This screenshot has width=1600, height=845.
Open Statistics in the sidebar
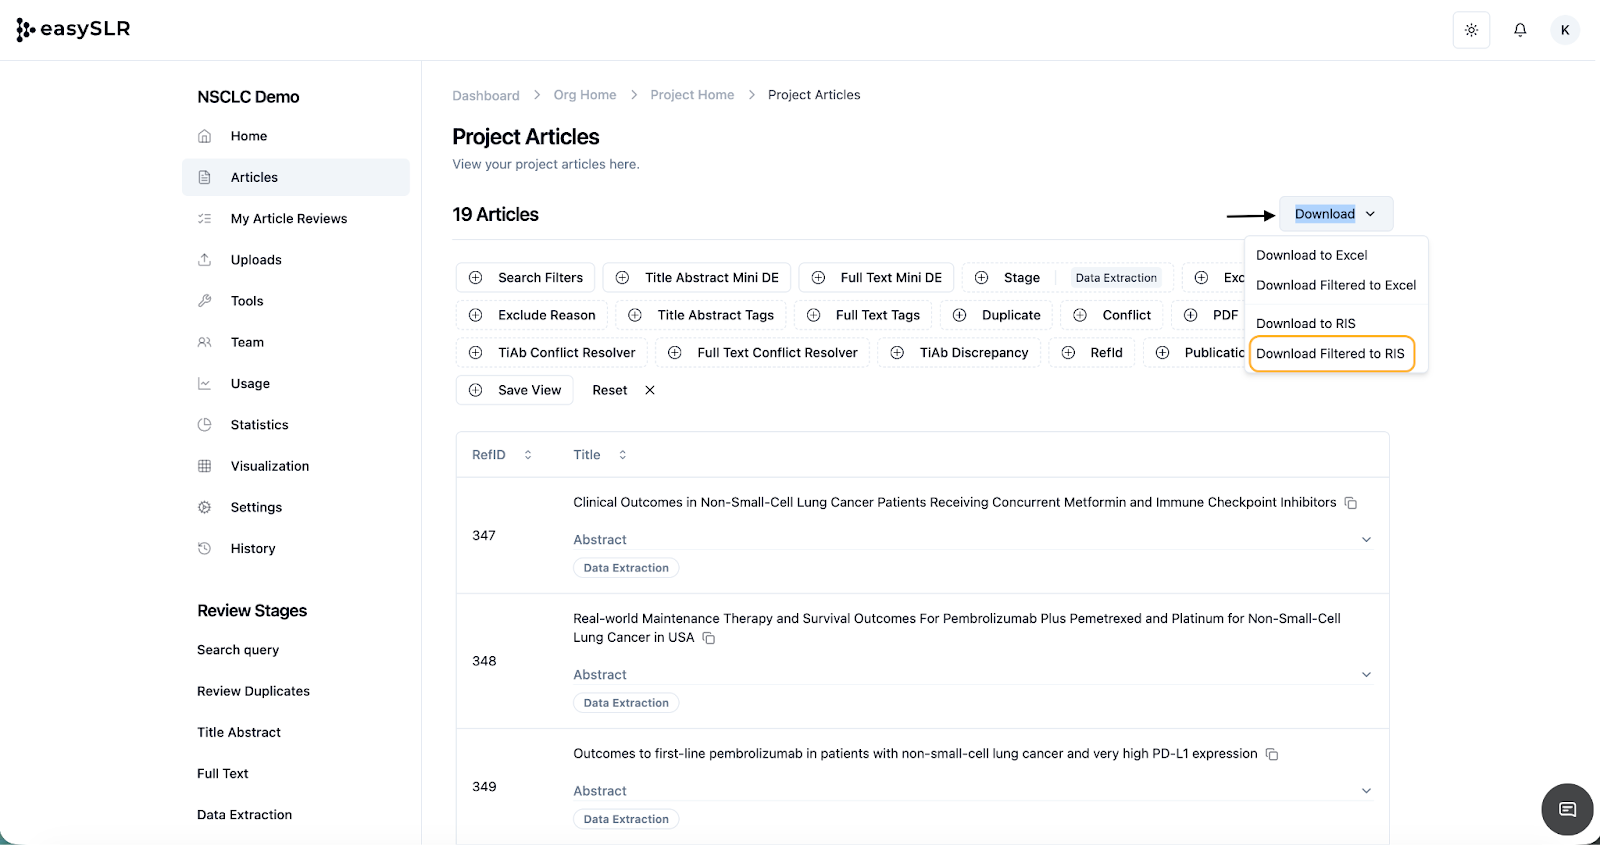[x=259, y=425]
